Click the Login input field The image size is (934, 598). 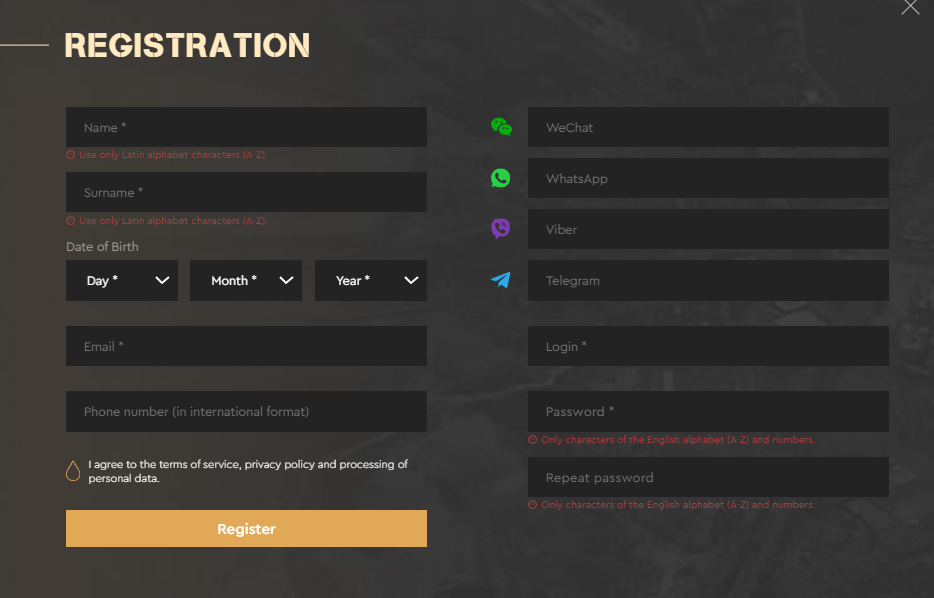(x=708, y=346)
